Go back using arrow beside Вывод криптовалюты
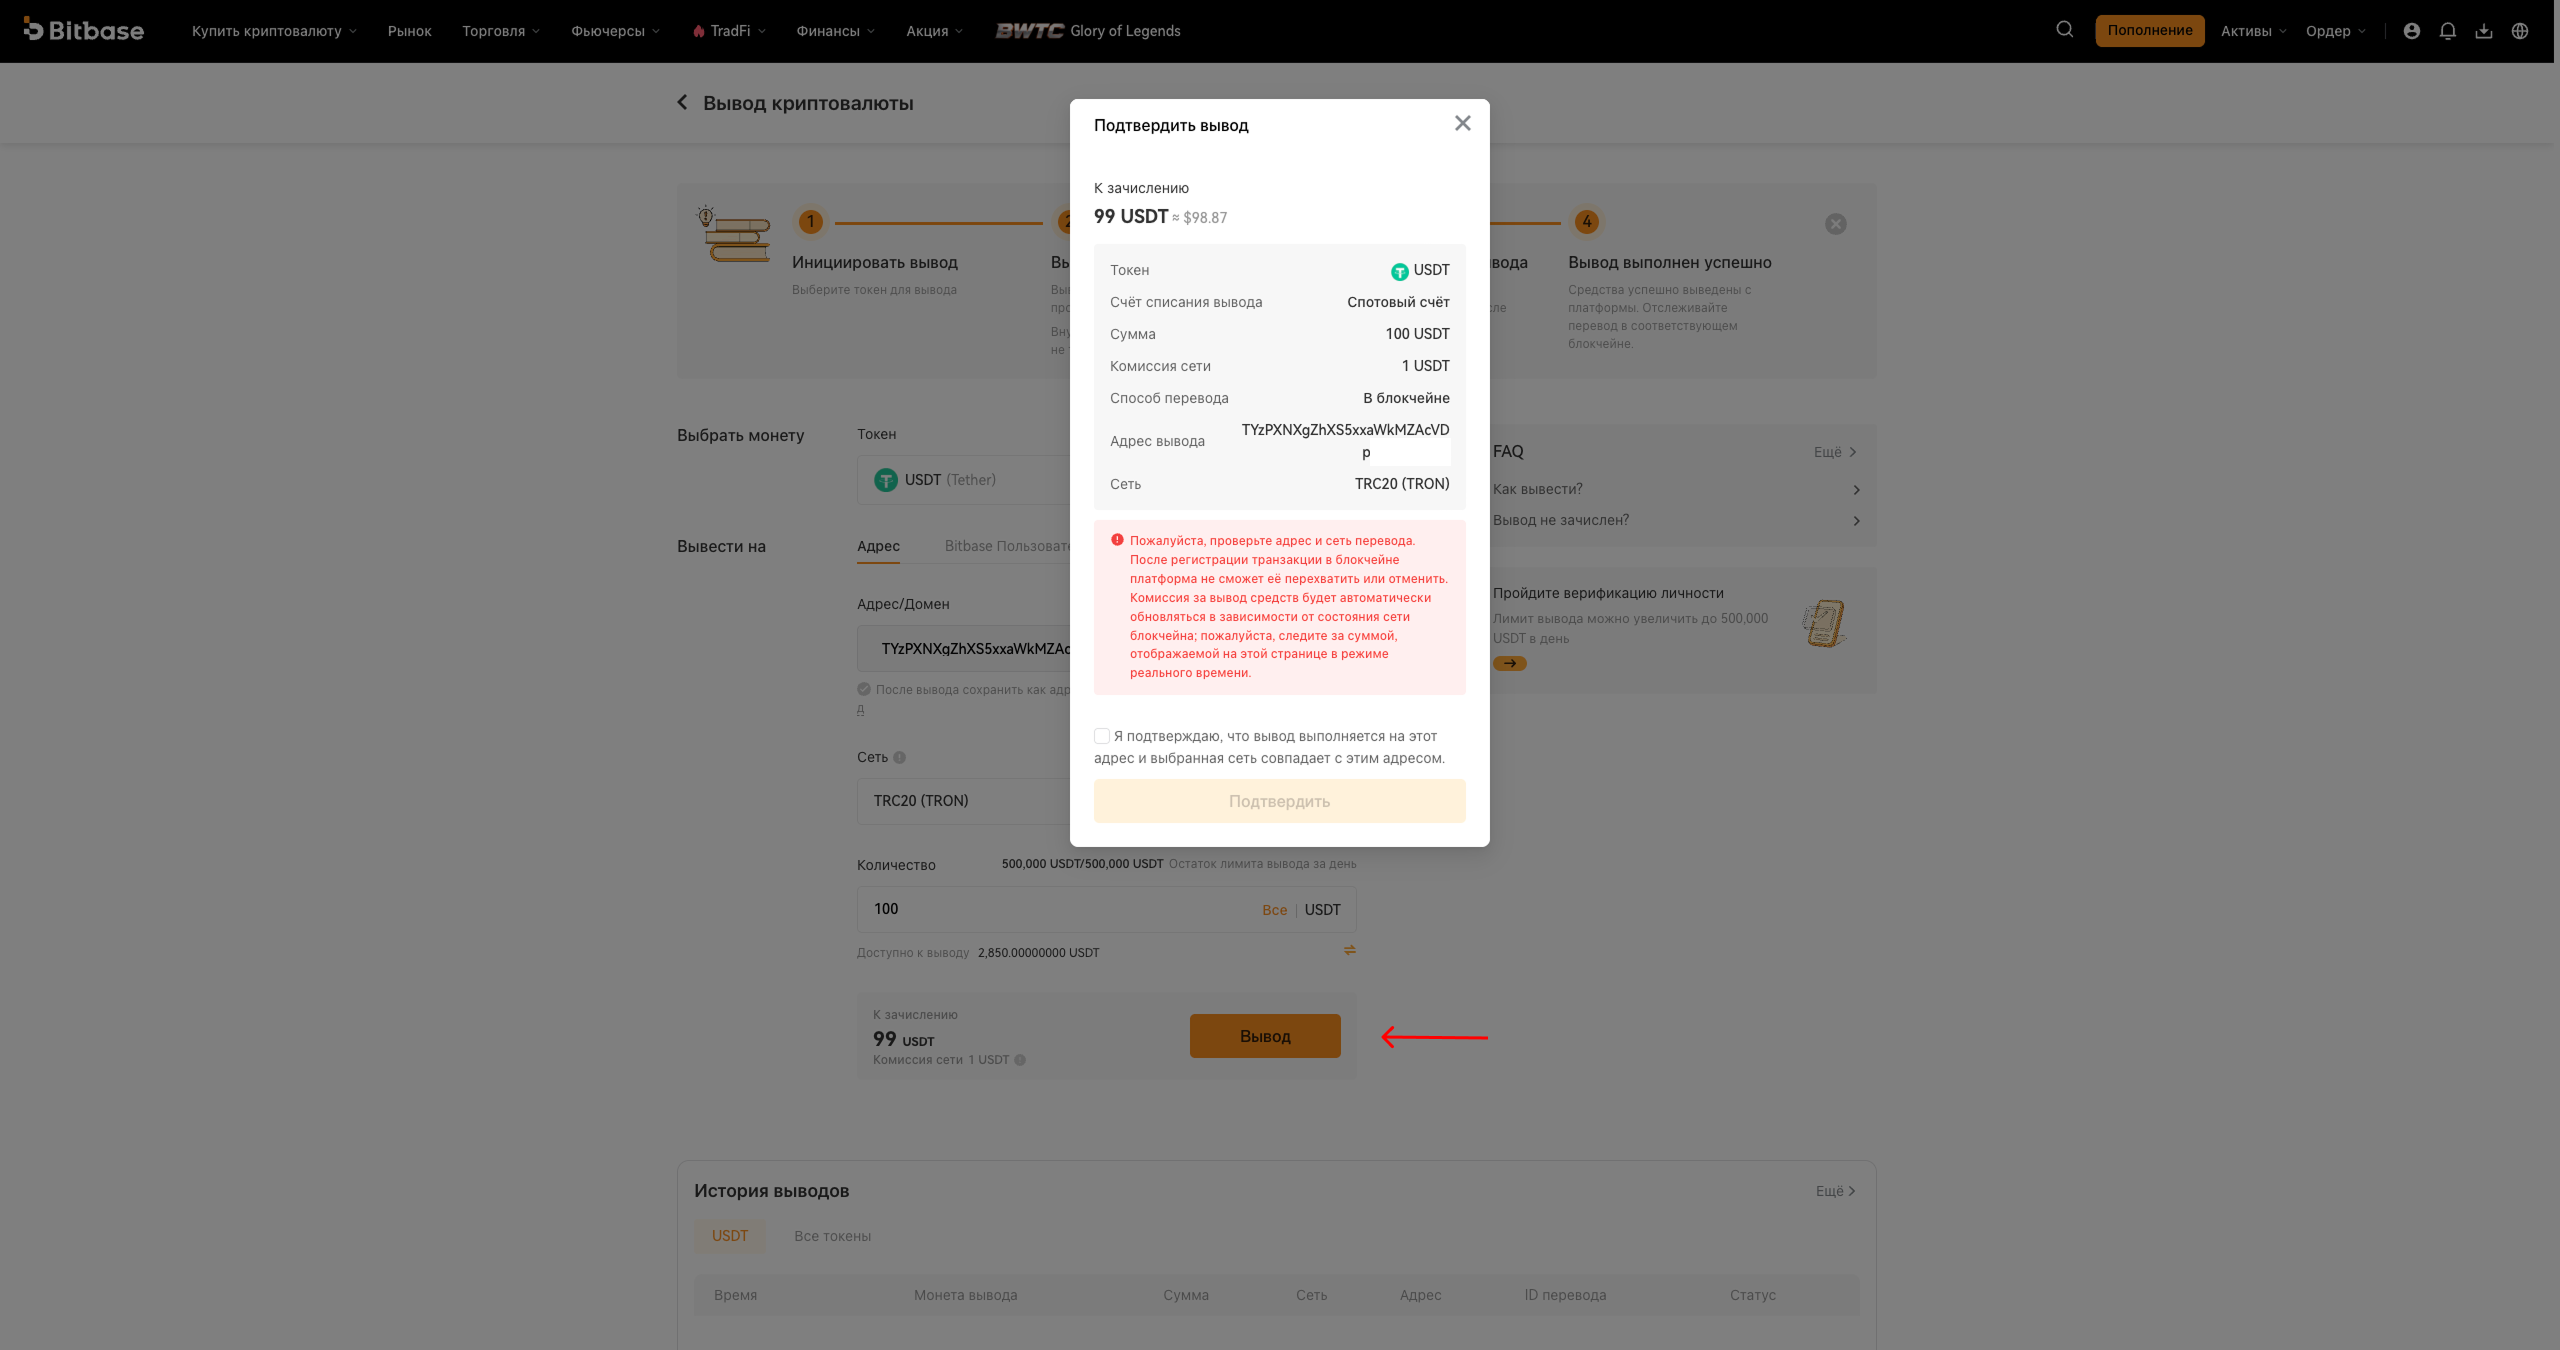This screenshot has height=1350, width=2560. (x=682, y=102)
